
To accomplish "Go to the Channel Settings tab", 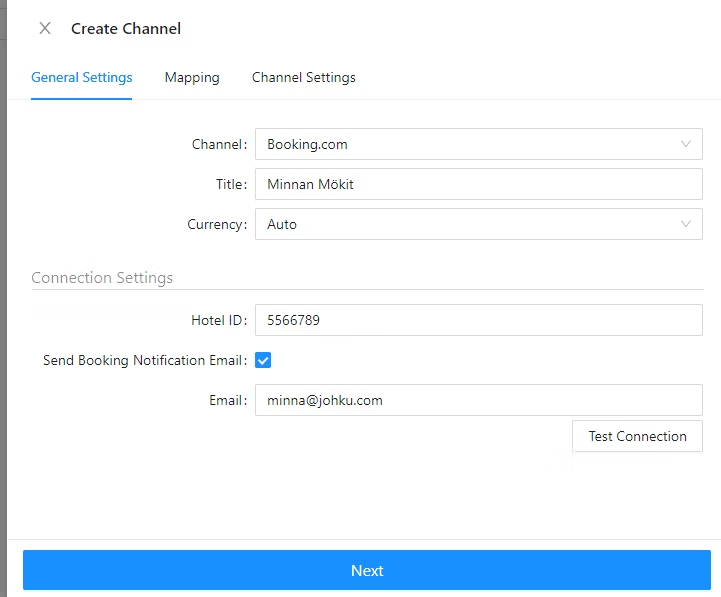I will tap(303, 77).
